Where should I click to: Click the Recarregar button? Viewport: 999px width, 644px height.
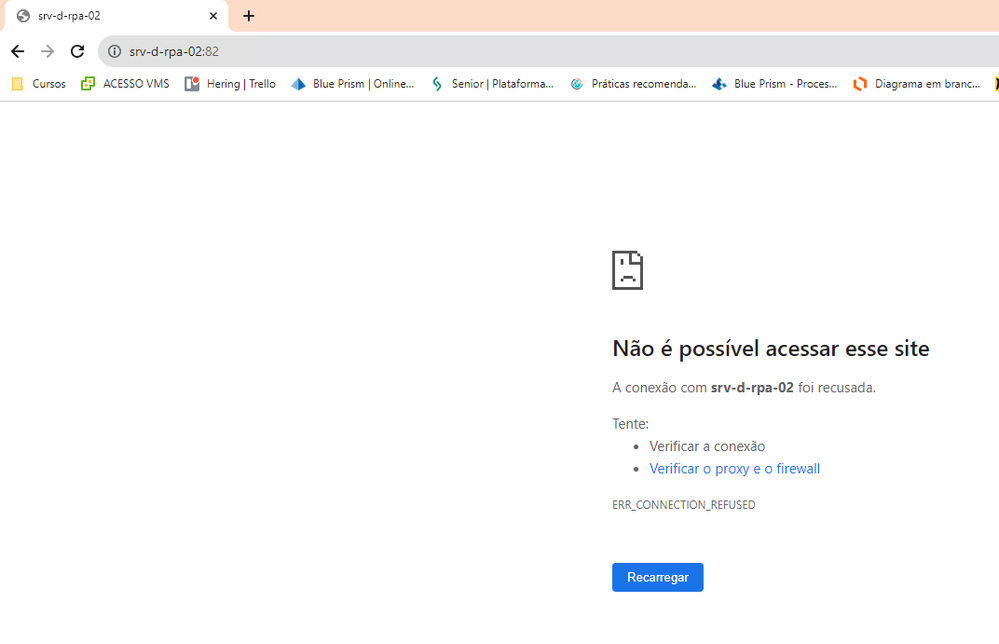(x=658, y=577)
